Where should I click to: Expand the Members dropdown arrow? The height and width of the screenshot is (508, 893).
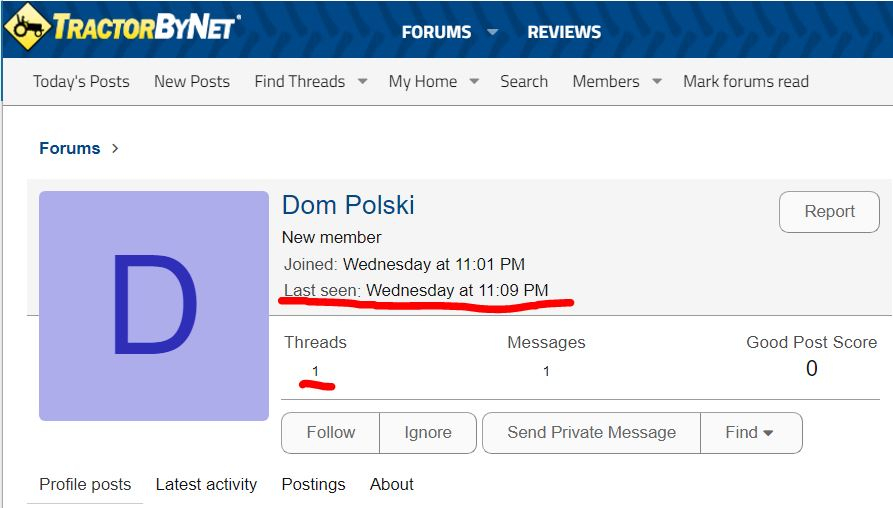click(x=657, y=81)
